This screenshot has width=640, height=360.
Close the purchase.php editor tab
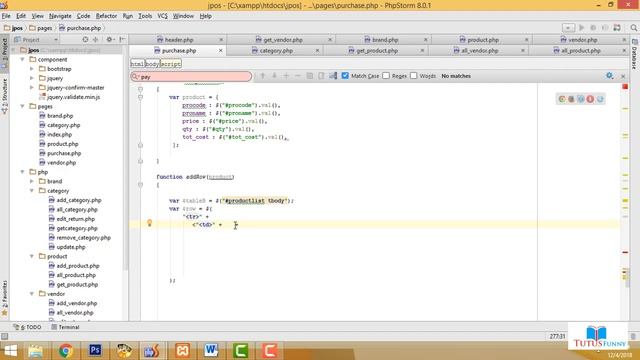(220, 51)
